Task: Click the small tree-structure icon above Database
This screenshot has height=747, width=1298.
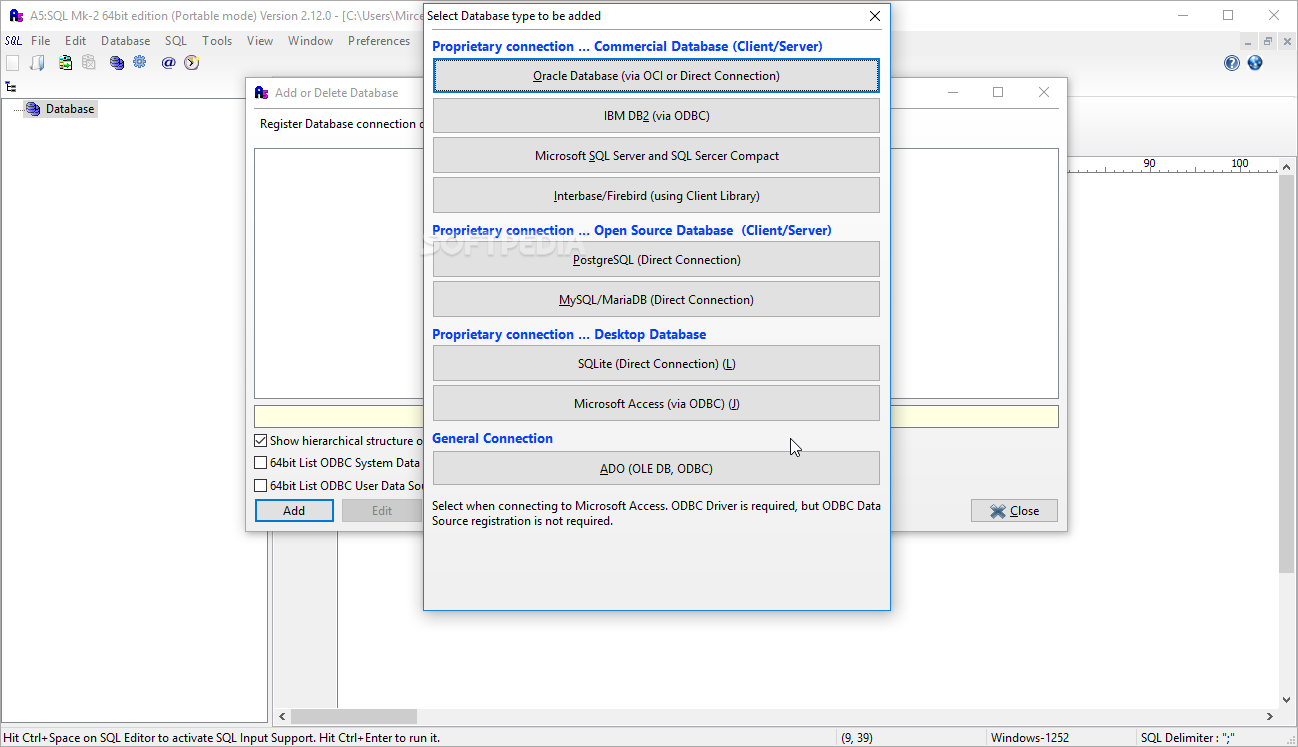Action: [x=11, y=87]
